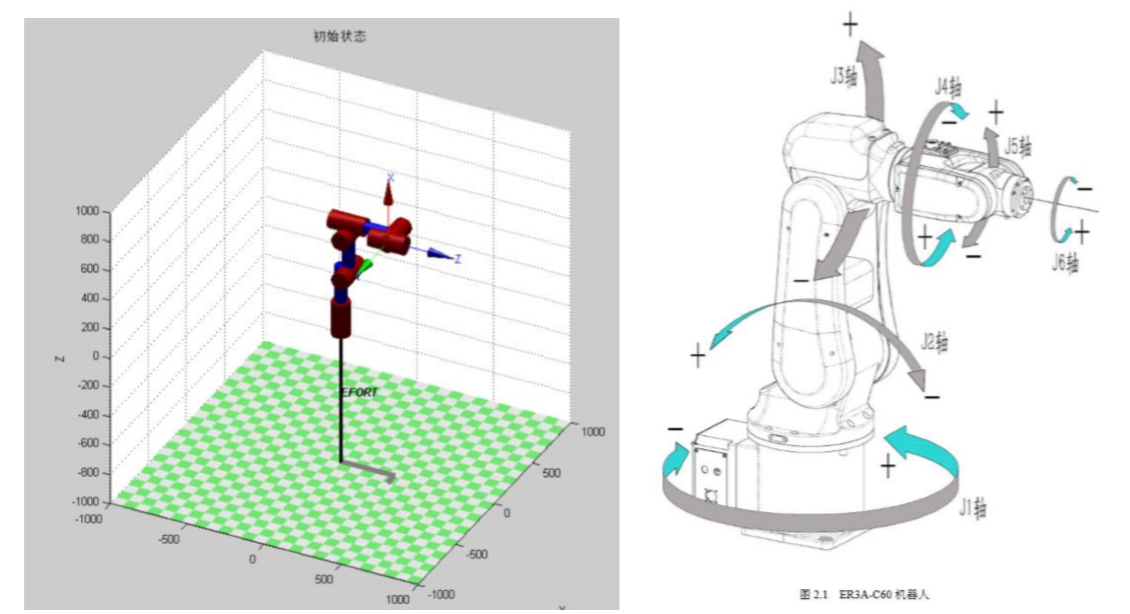Click the vertical axis tick label 400
1130x614 pixels.
pos(89,298)
